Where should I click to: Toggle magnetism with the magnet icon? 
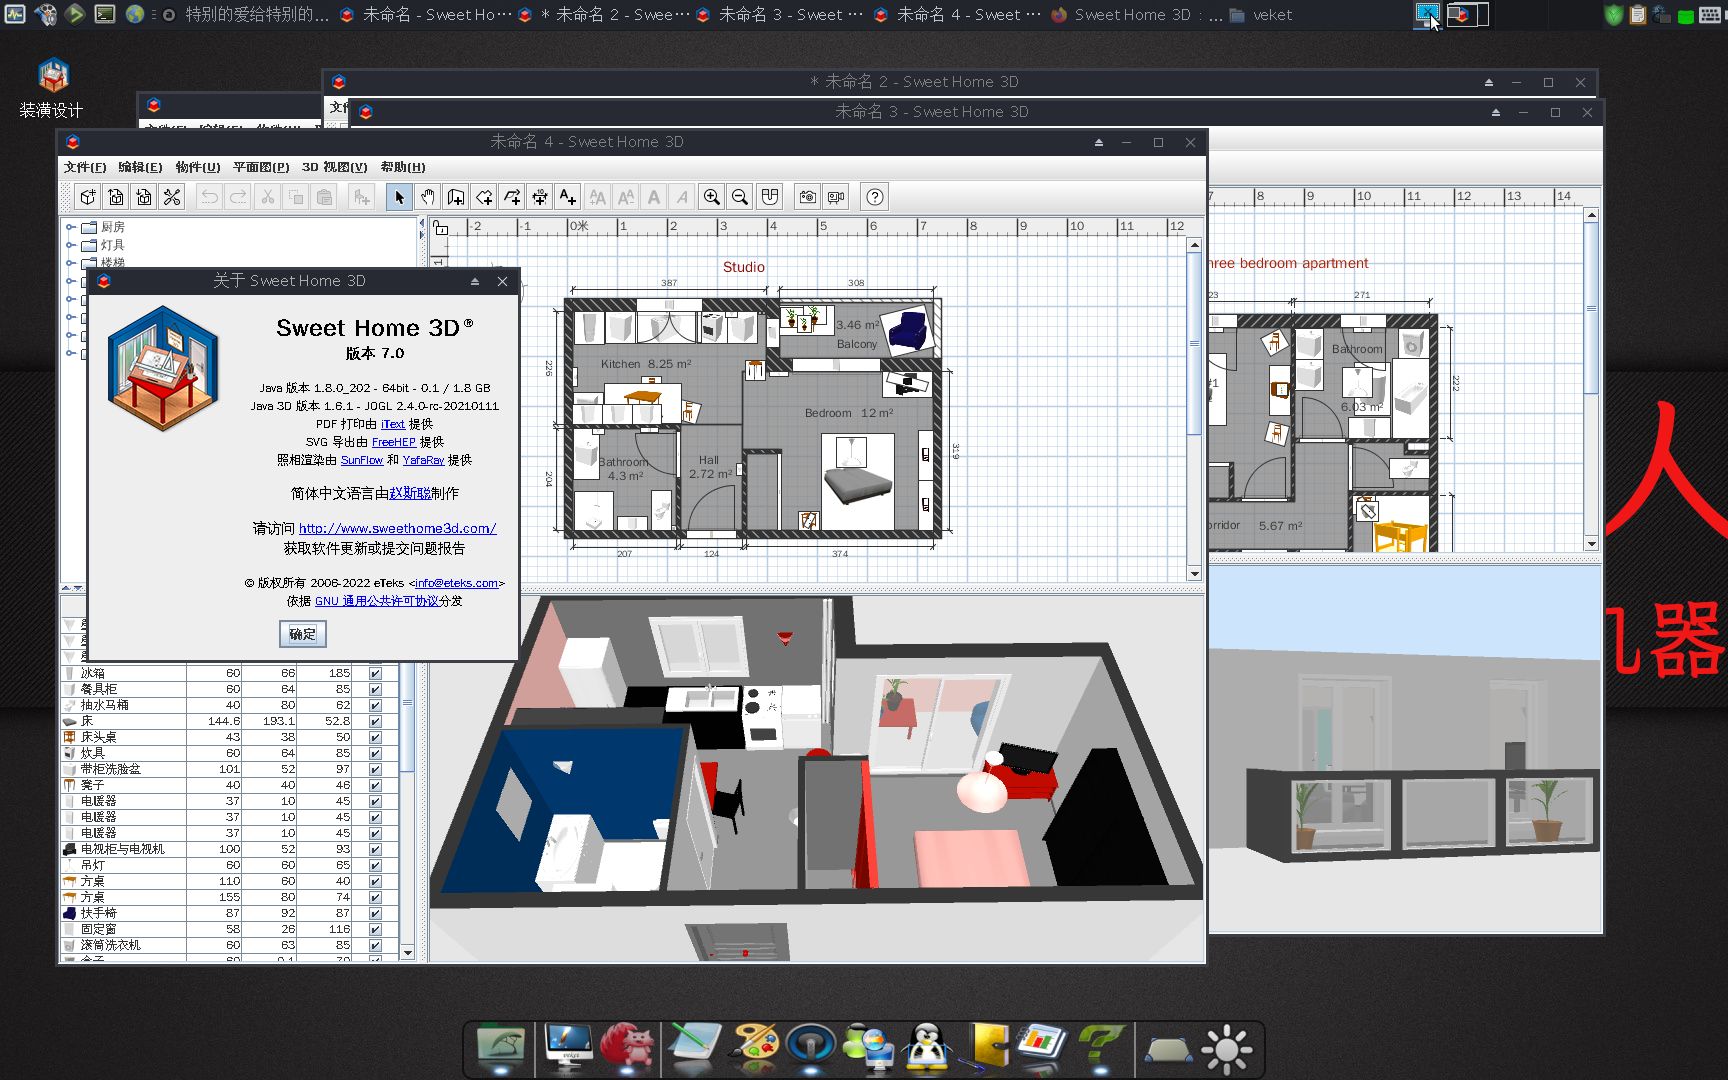(769, 197)
